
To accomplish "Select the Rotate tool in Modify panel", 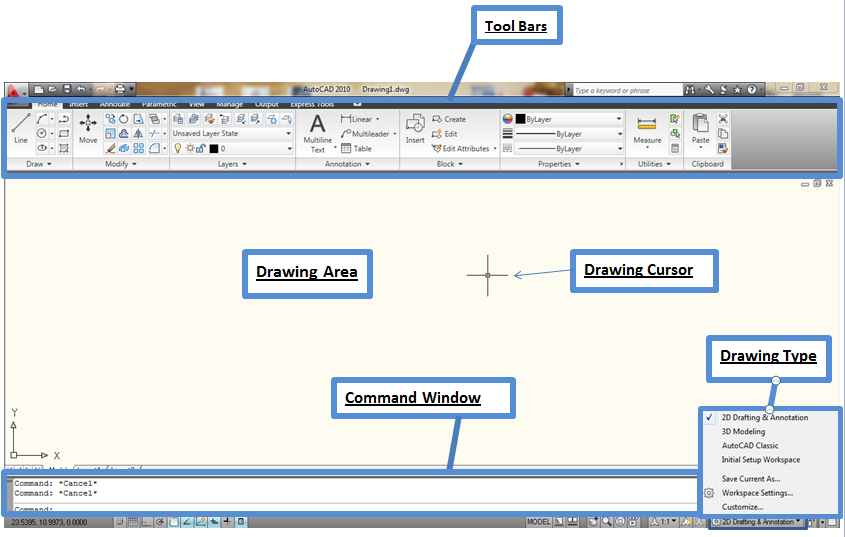I will (124, 119).
